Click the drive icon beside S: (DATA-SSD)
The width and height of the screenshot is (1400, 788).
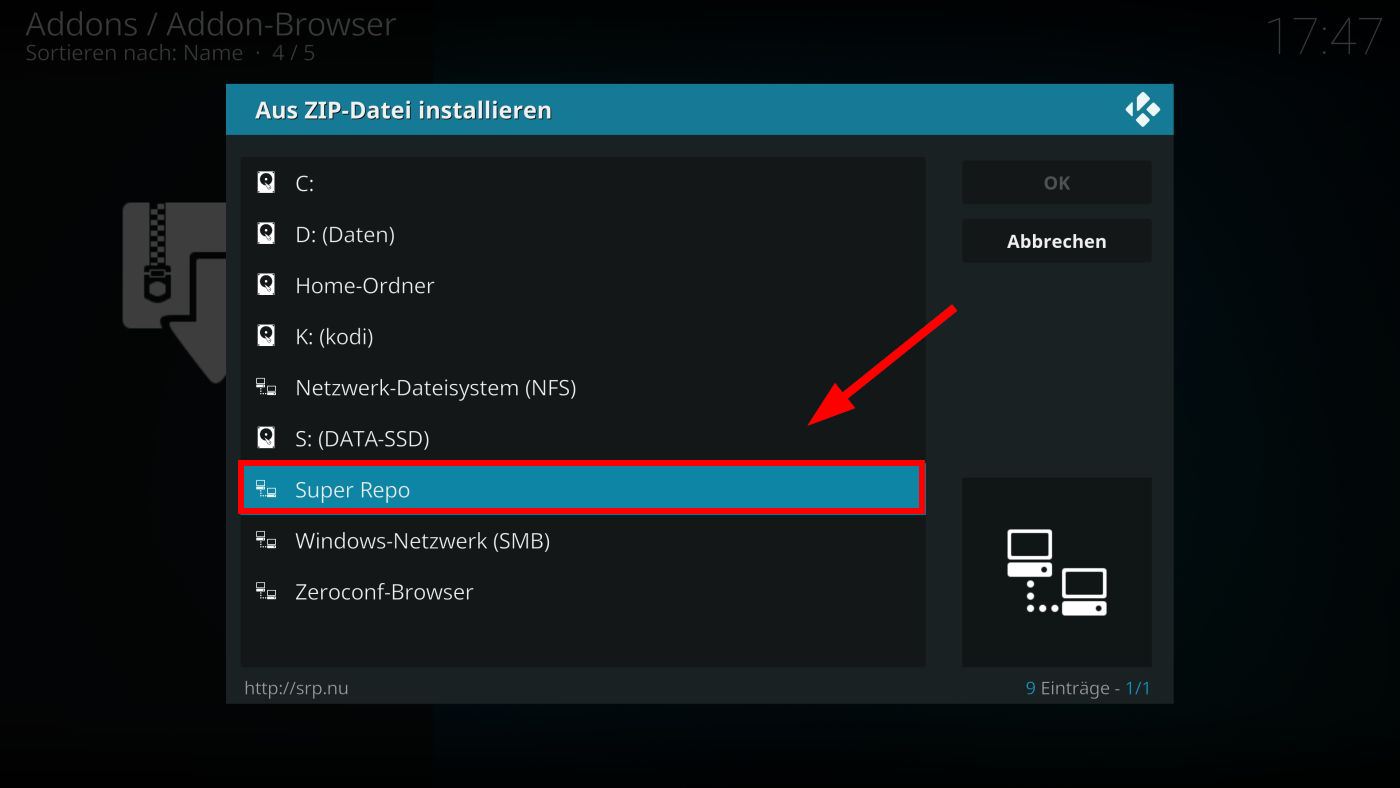point(266,438)
